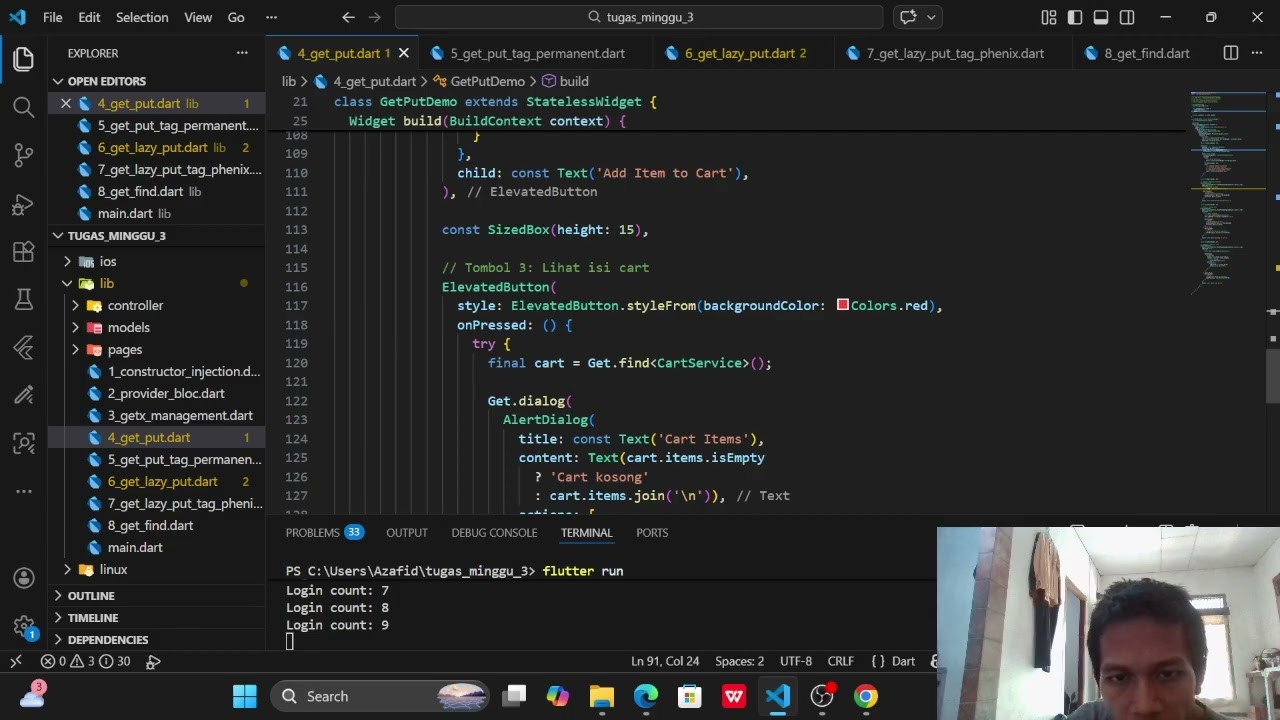
Task: Toggle primary side bar visibility
Action: tap(1075, 17)
